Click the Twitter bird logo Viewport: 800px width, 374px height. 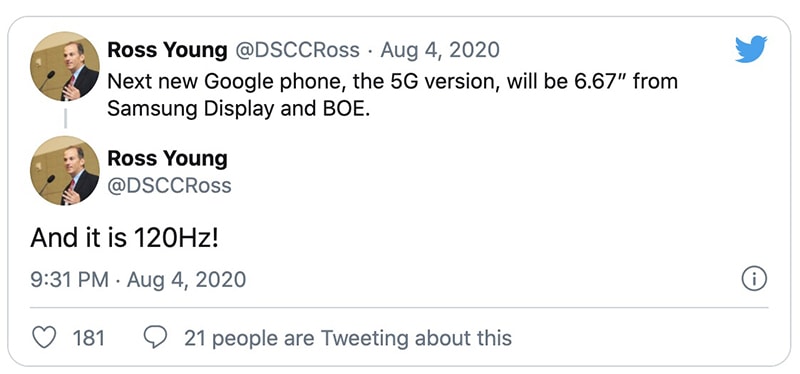click(751, 48)
